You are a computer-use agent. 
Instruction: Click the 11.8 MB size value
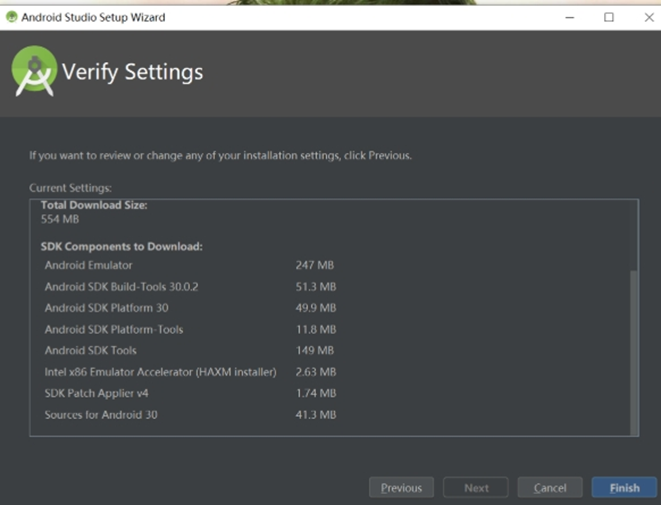pos(316,329)
